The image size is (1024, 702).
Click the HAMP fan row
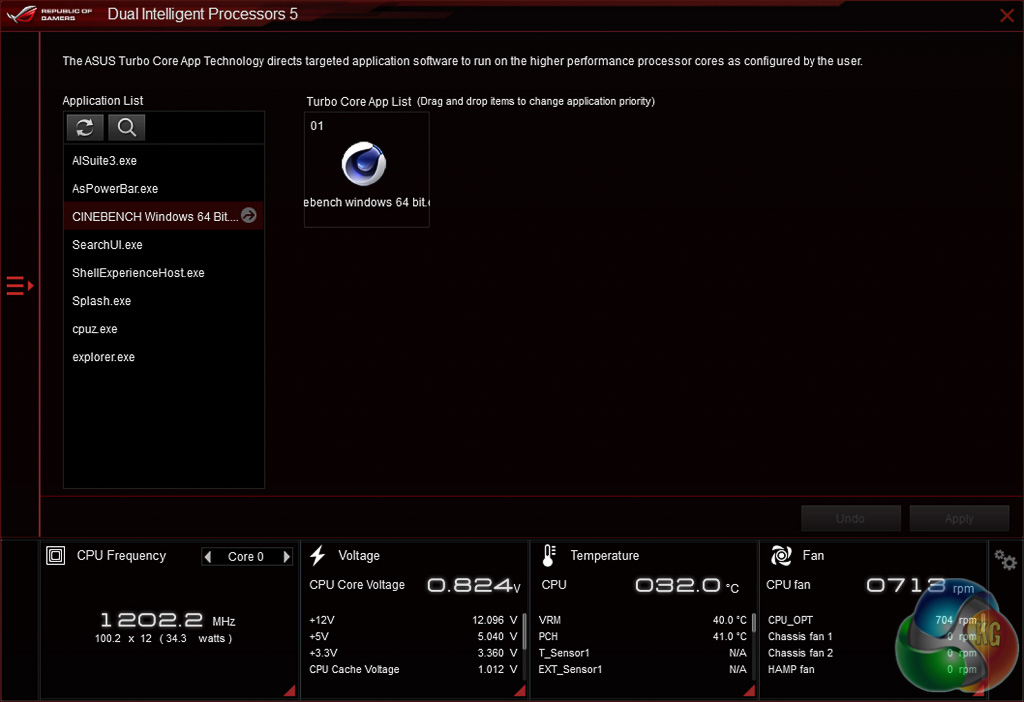[x=872, y=669]
